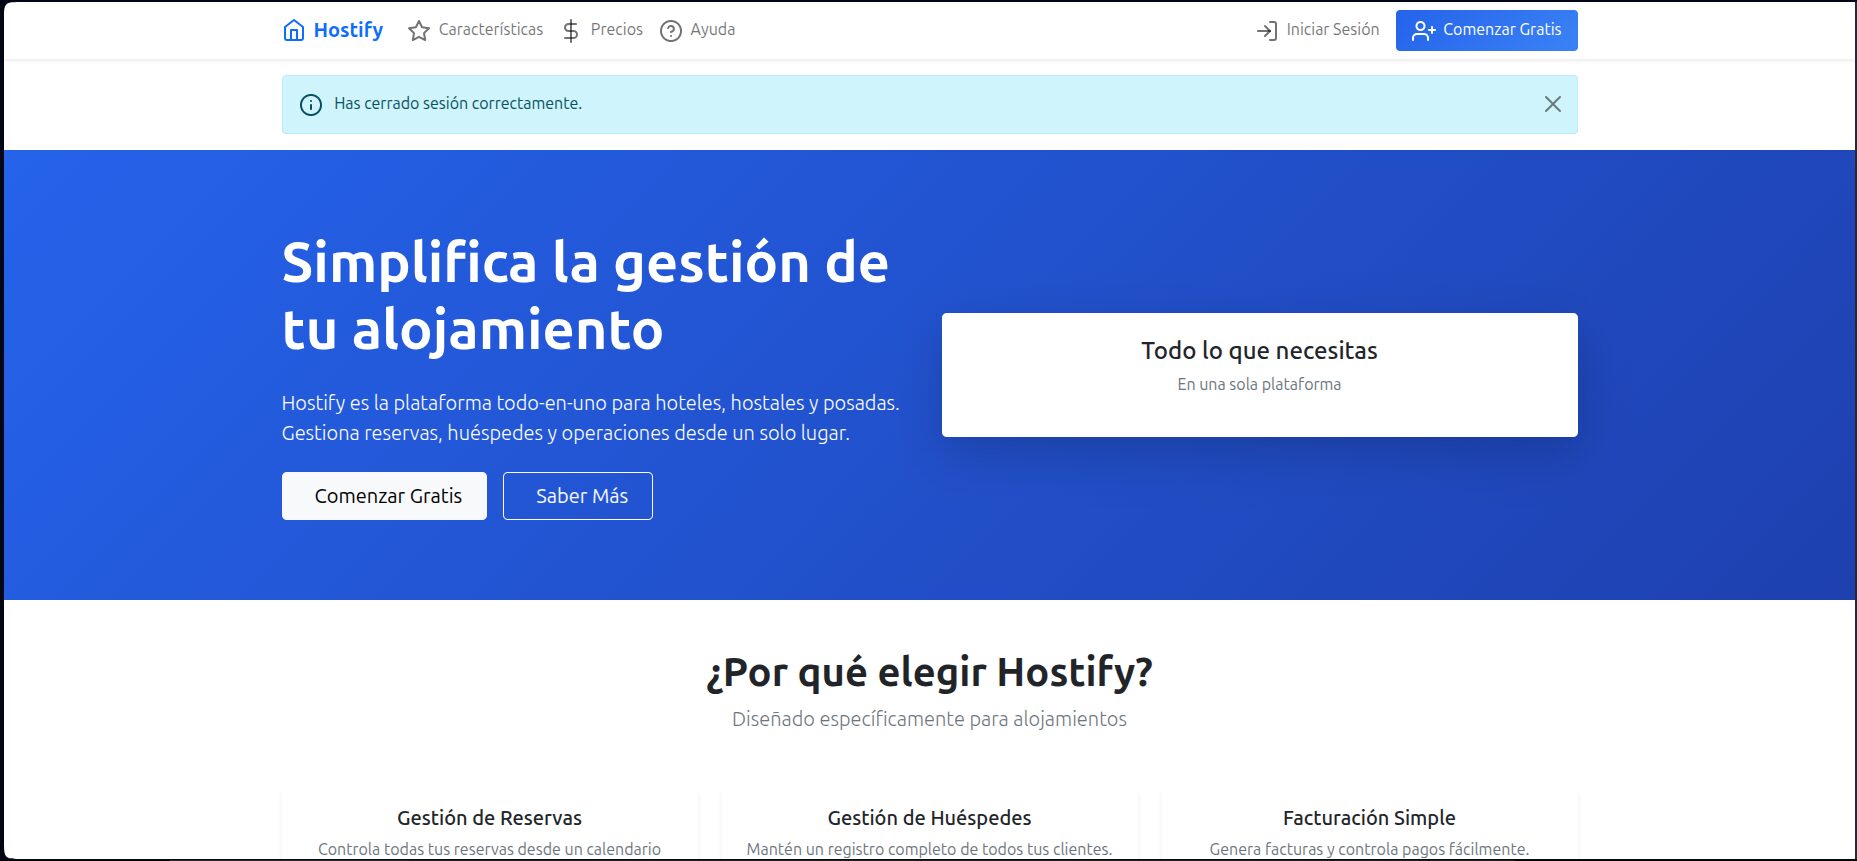Click the login arrow icon
Image resolution: width=1857 pixels, height=861 pixels.
tap(1266, 31)
